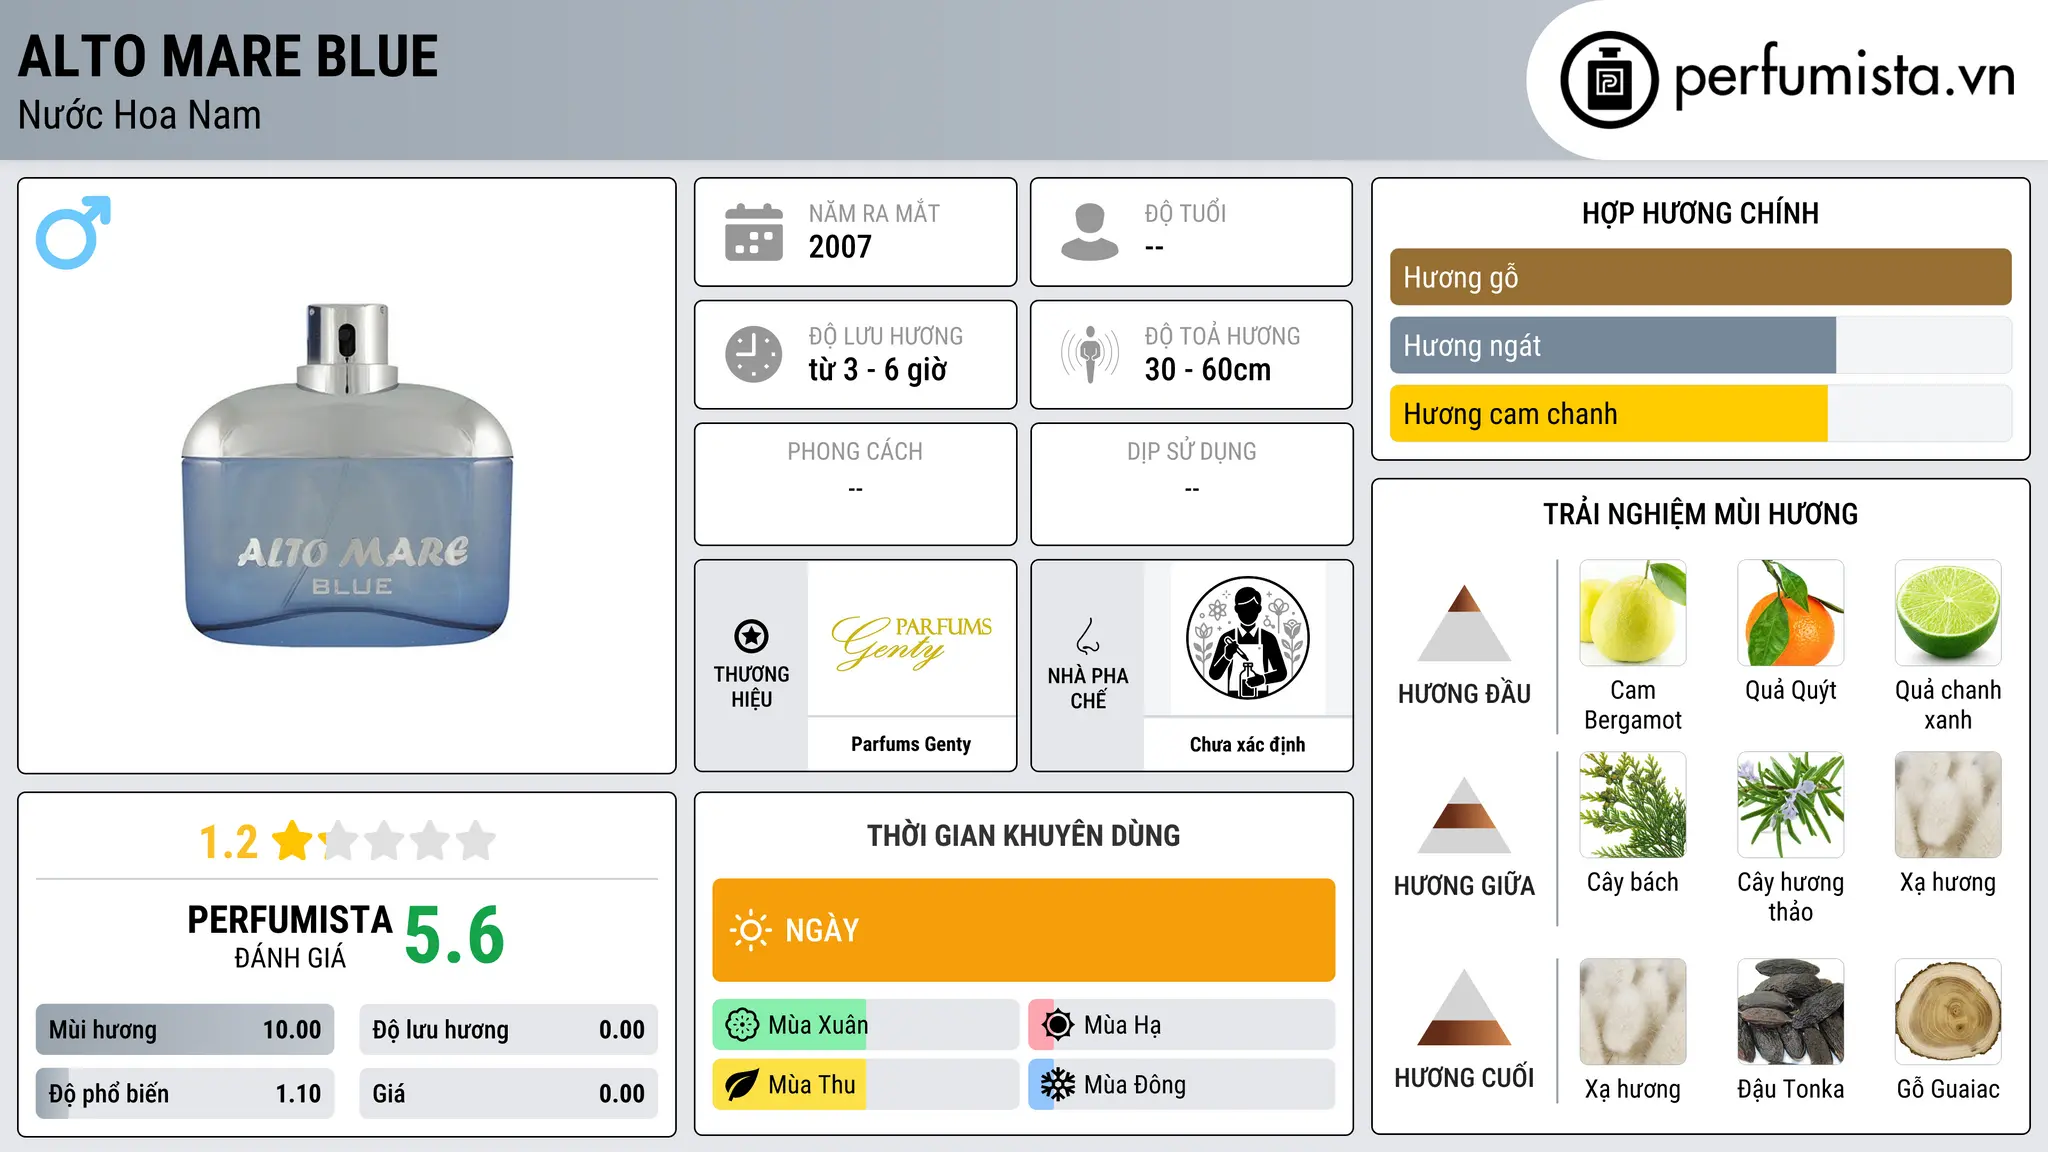This screenshot has height=1152, width=2048.
Task: Click the Chưa xác định perfumer label
Action: point(1247,744)
